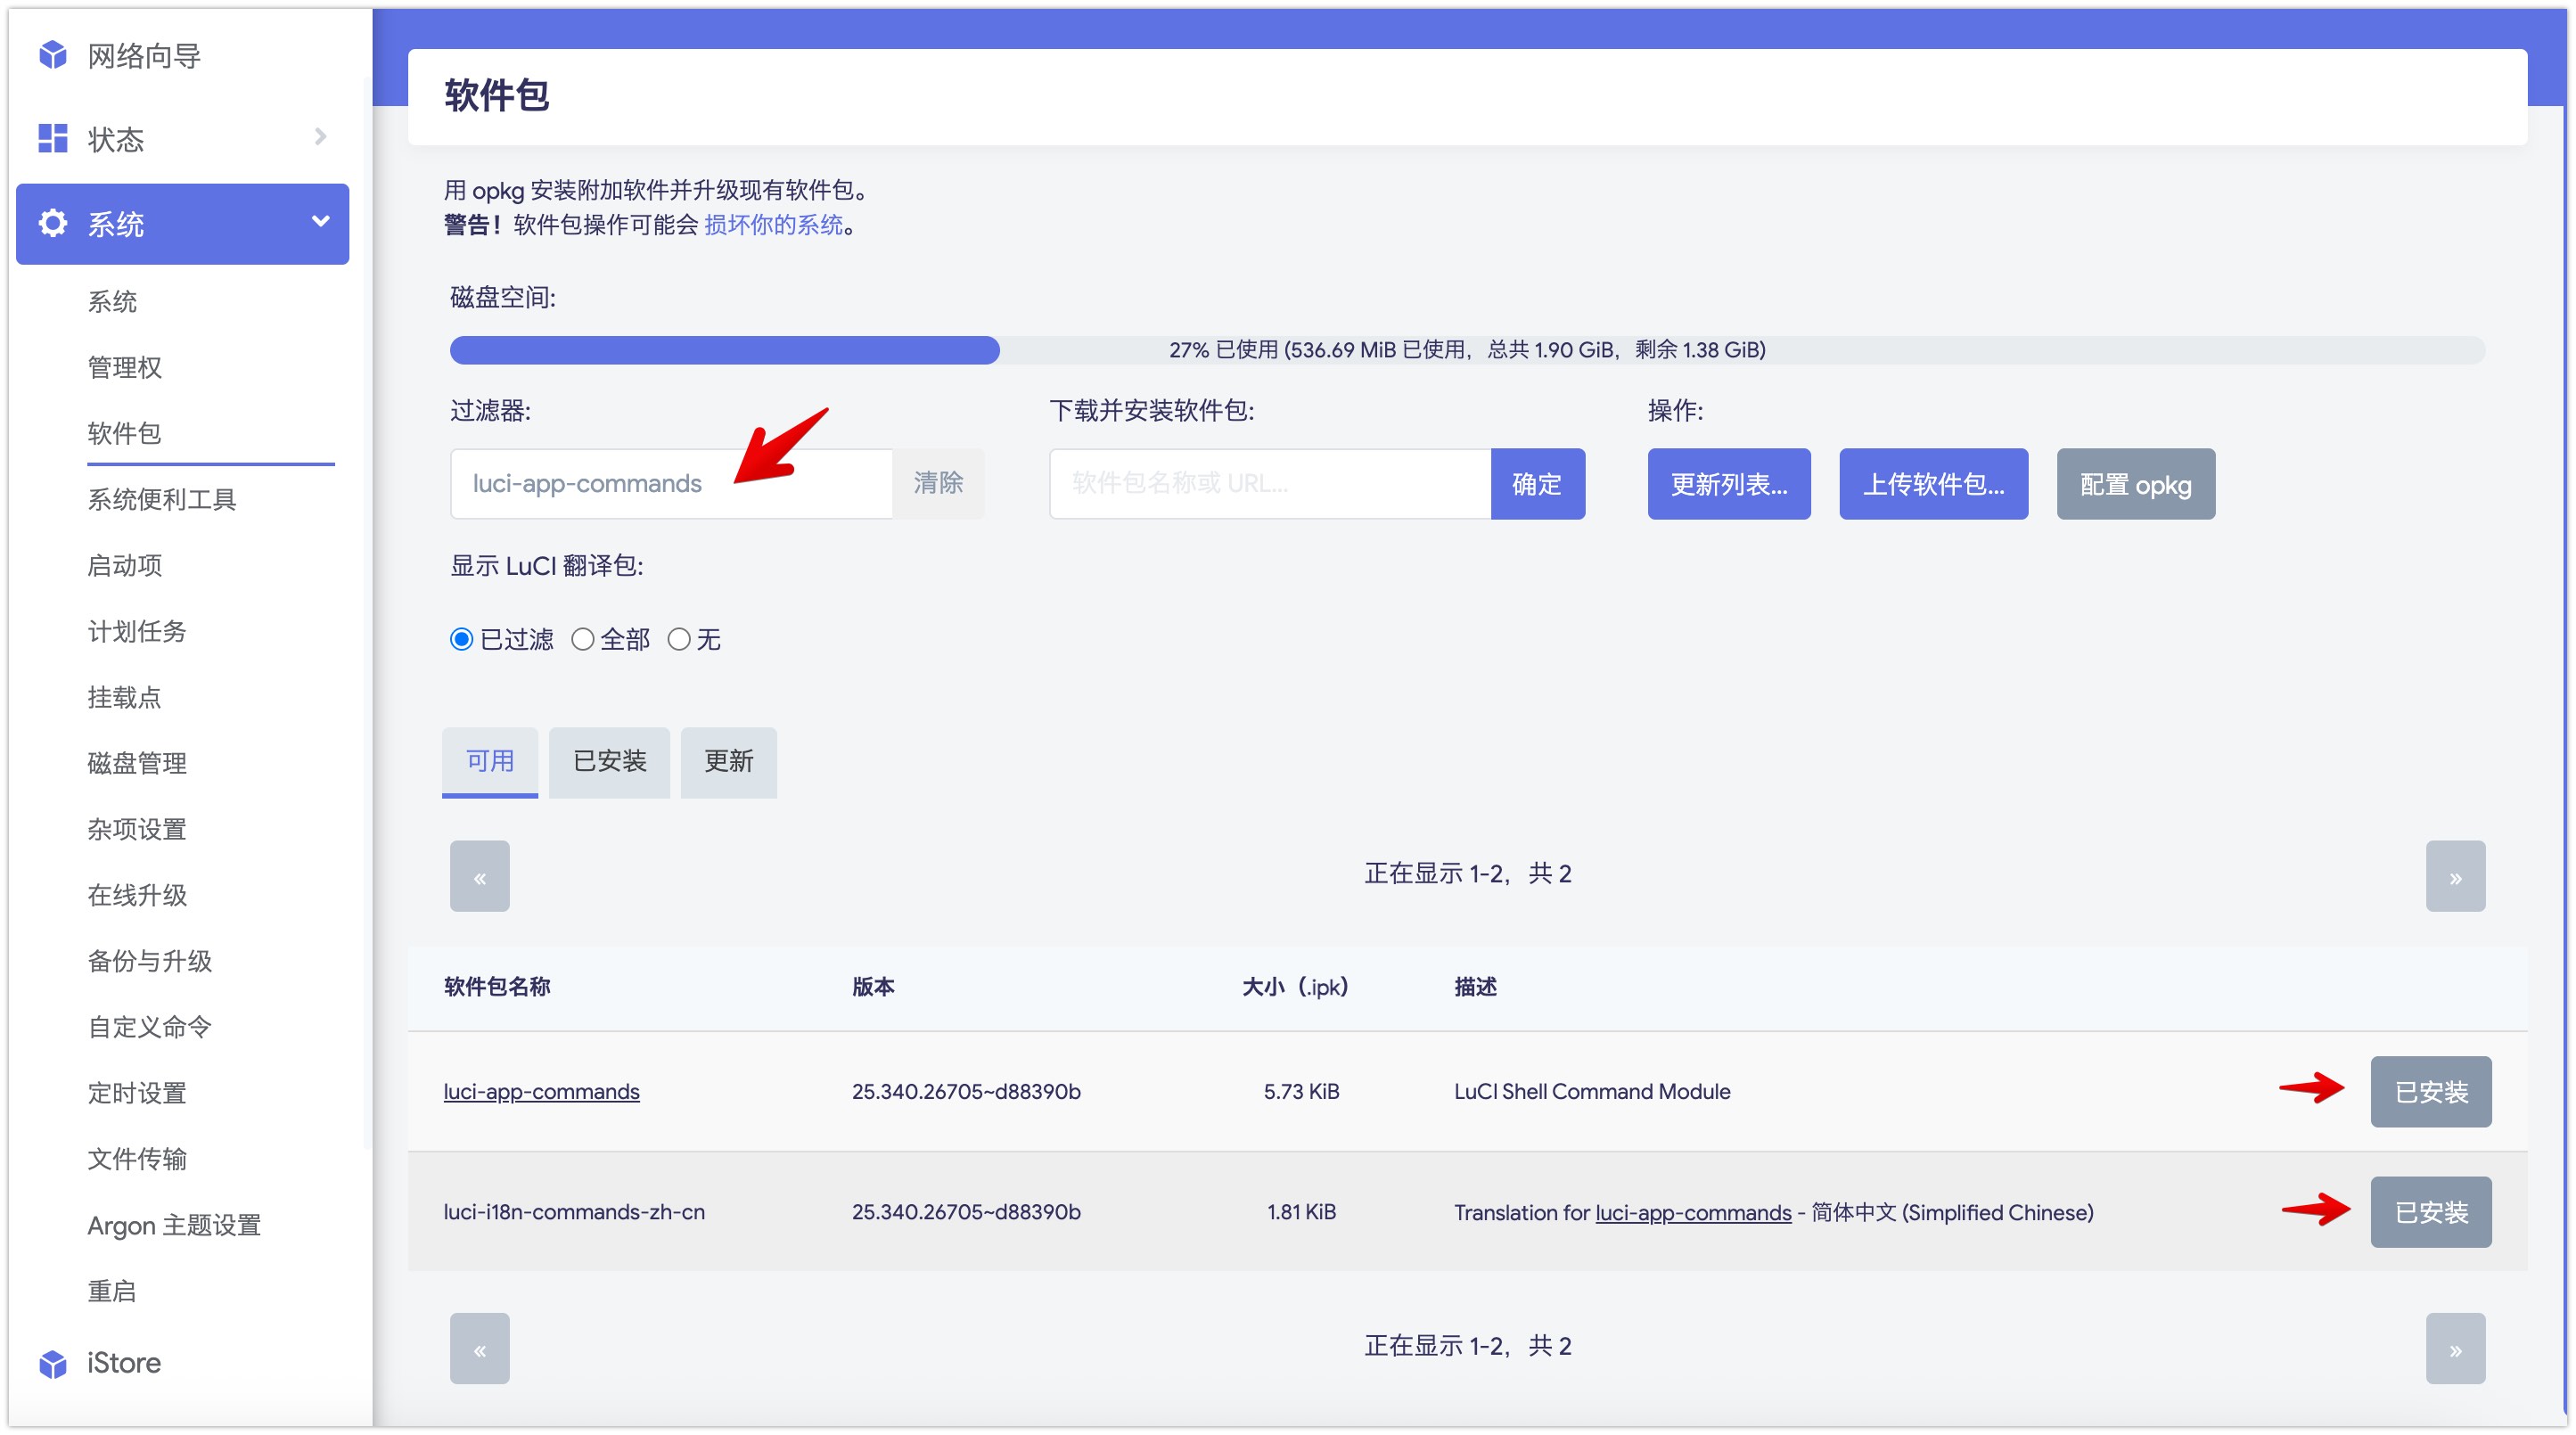Click the disk space usage bar
Screen dimensions: 2576x1435
pyautogui.click(x=1466, y=350)
